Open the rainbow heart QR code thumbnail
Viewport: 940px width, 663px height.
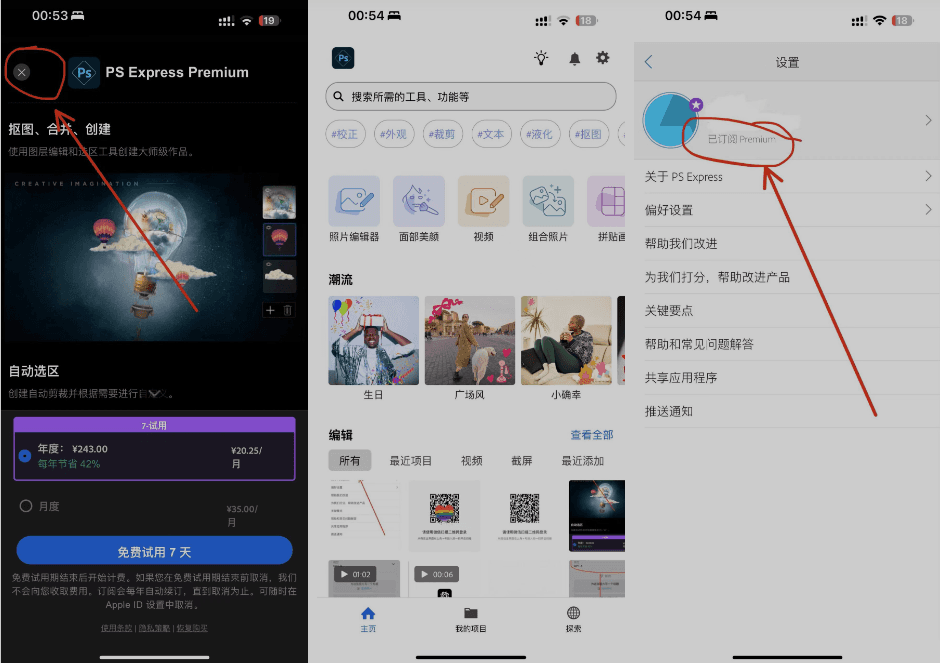(444, 516)
